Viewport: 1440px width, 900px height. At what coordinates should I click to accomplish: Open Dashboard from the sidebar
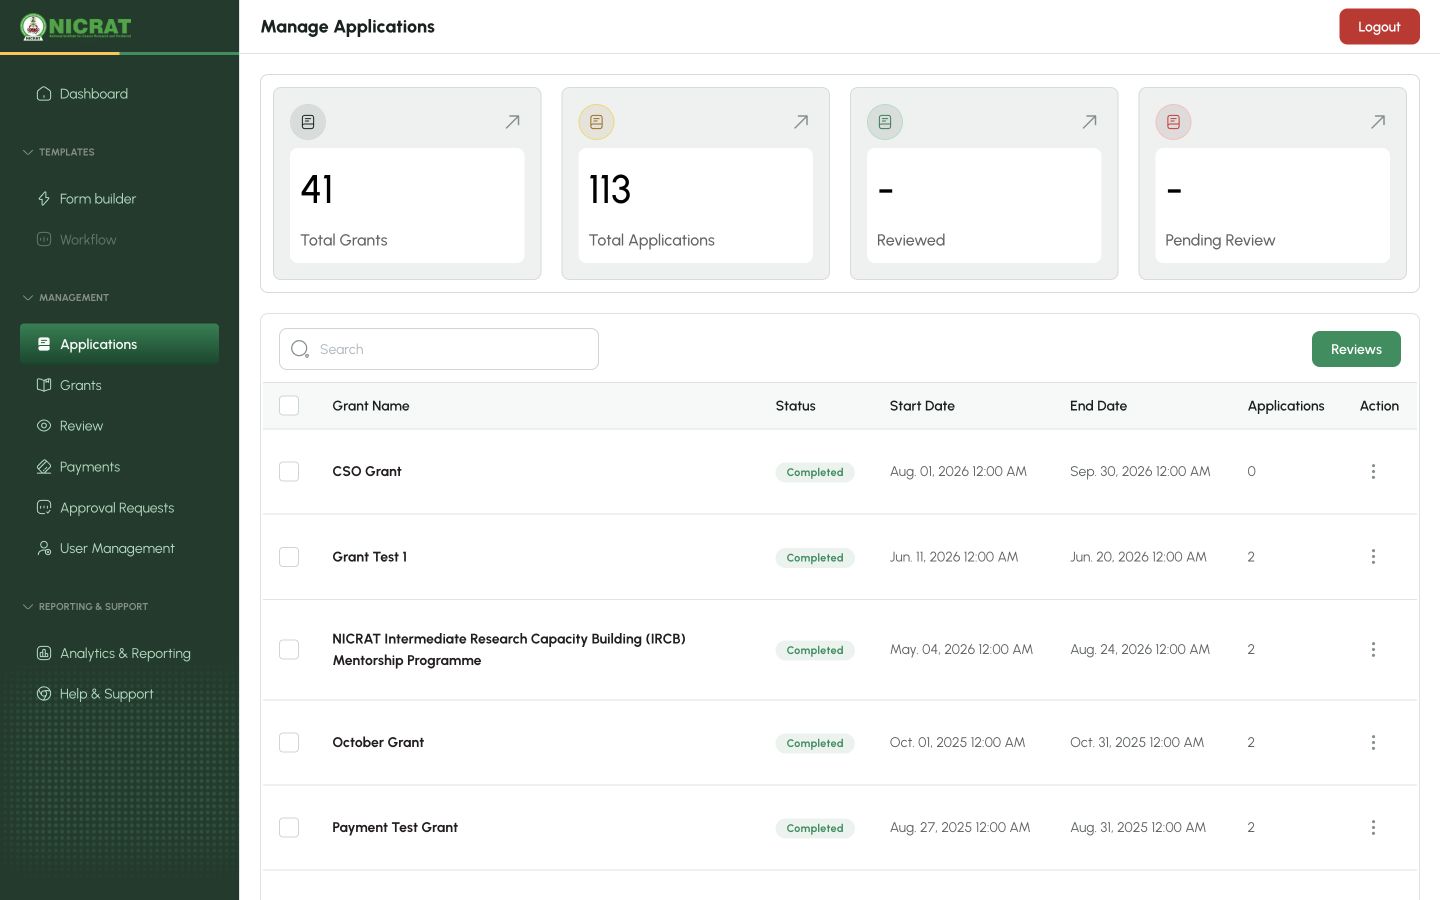[x=119, y=94]
